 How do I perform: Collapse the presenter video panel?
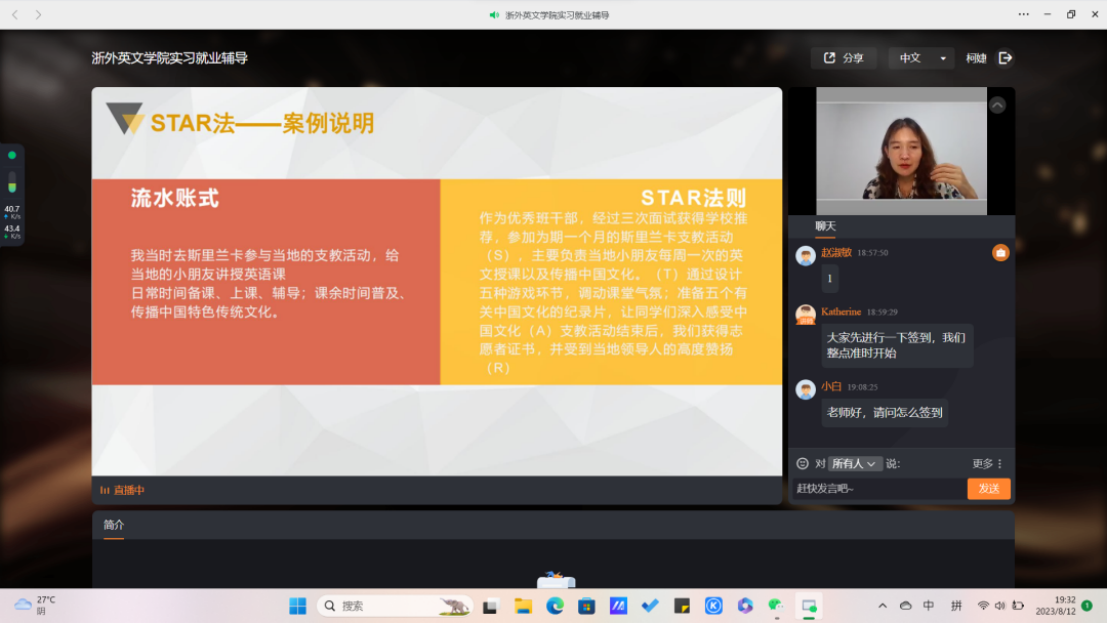point(997,105)
